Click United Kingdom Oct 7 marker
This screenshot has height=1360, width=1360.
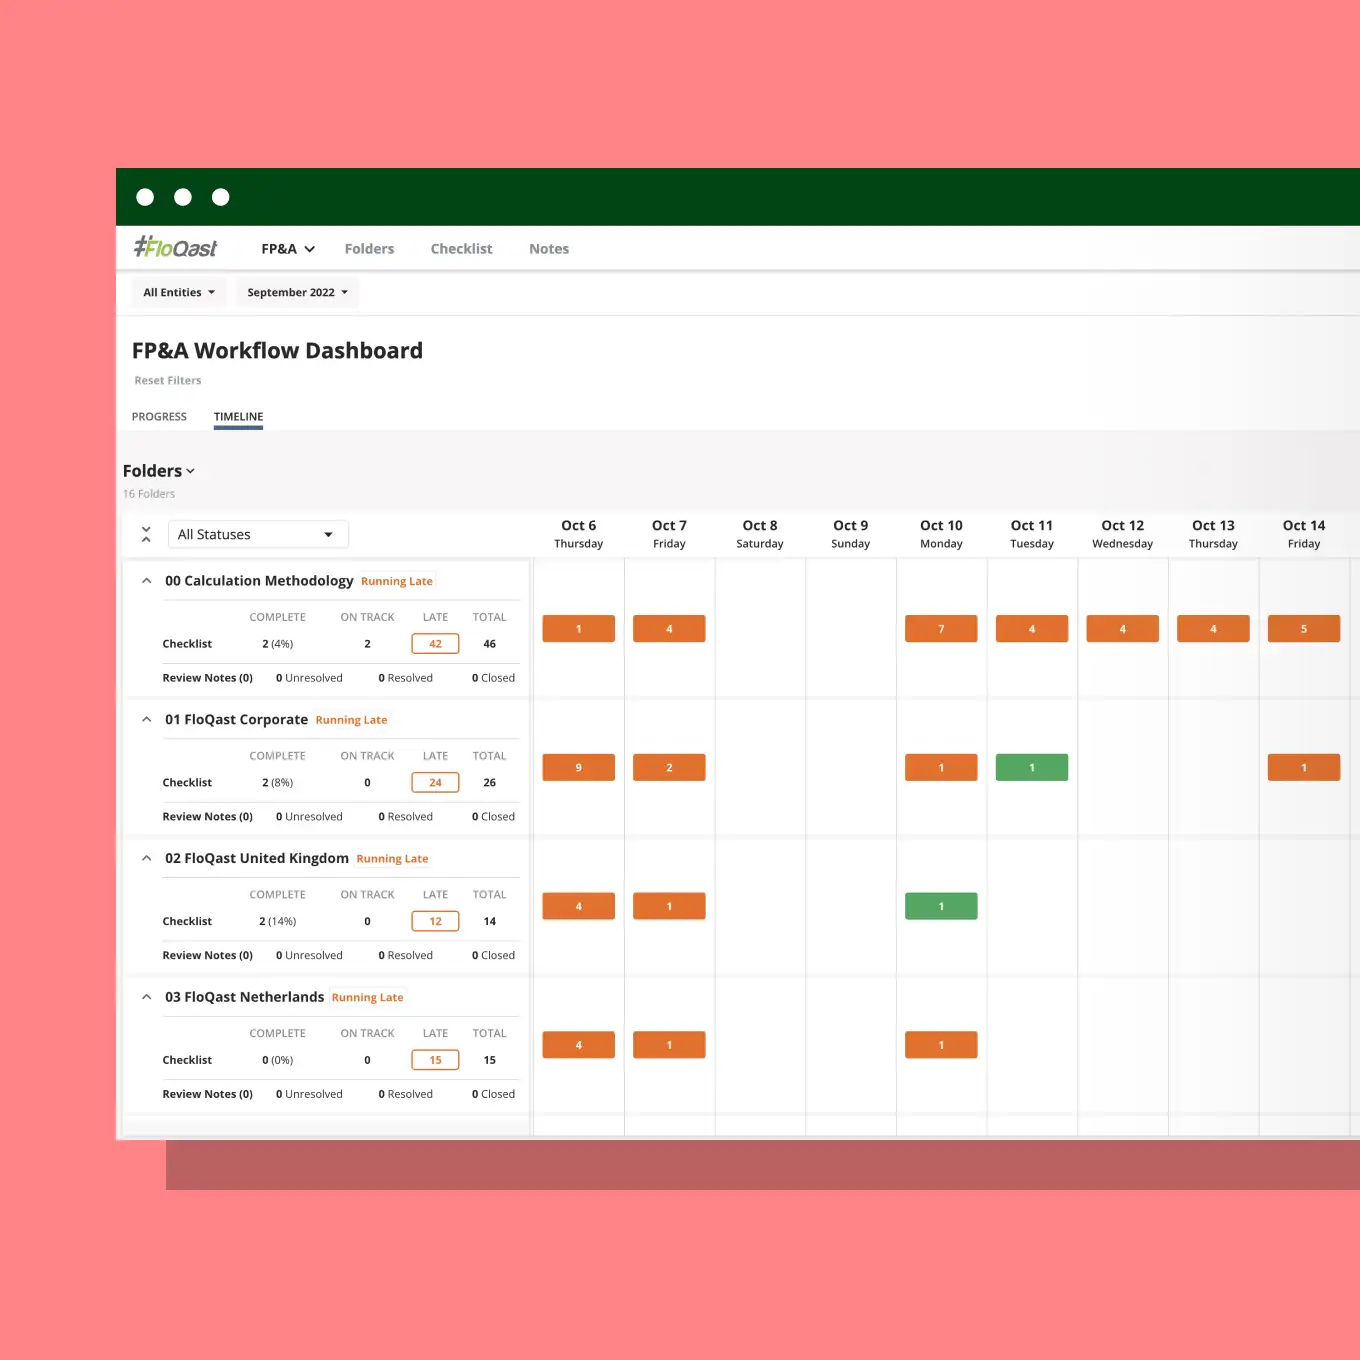(x=669, y=906)
